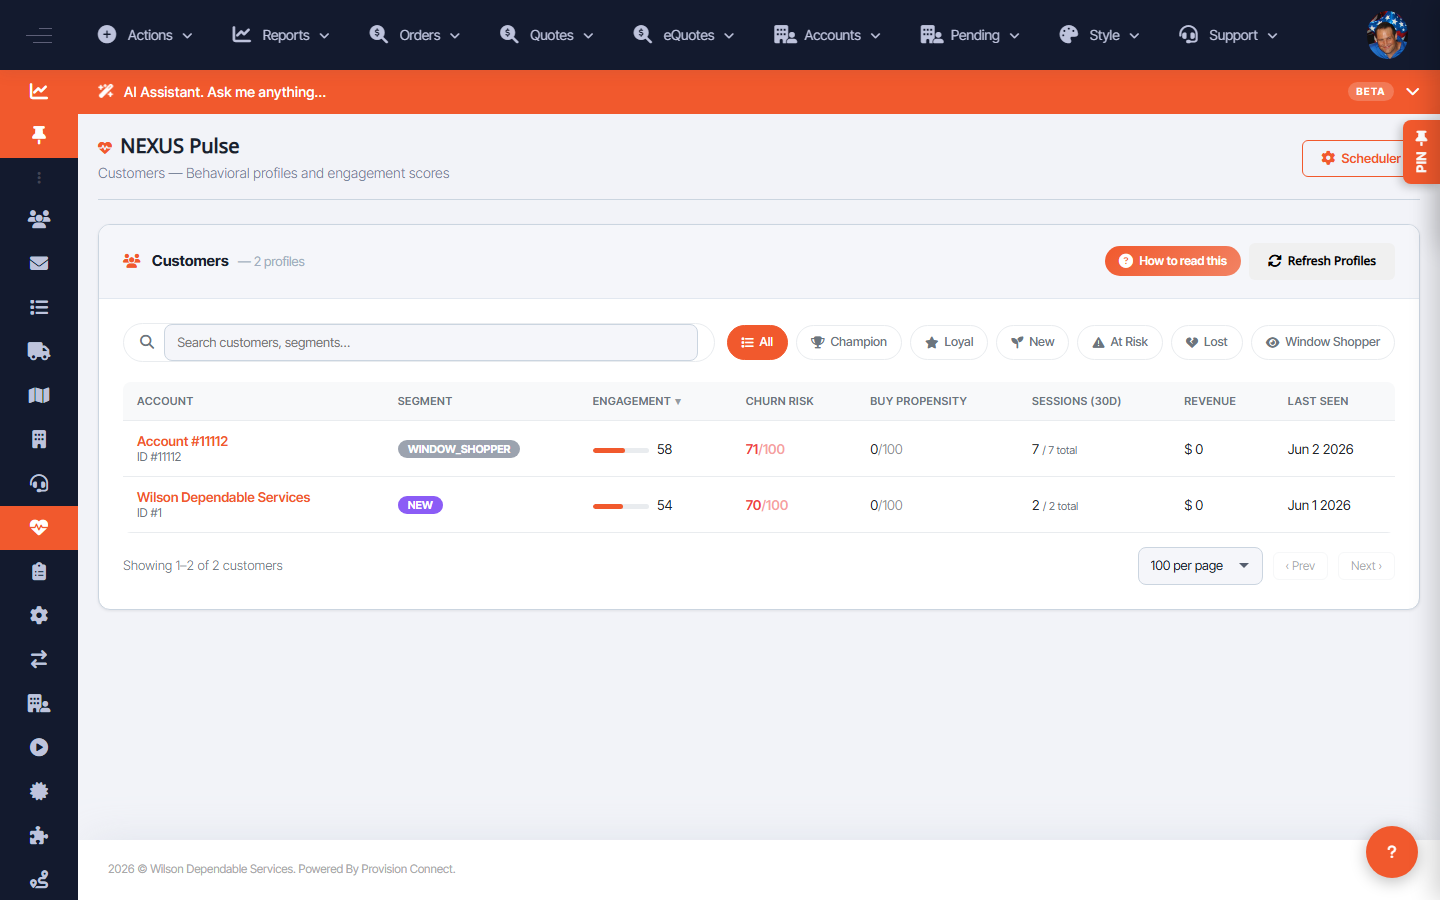
Task: Go to Next page
Action: coord(1366,566)
